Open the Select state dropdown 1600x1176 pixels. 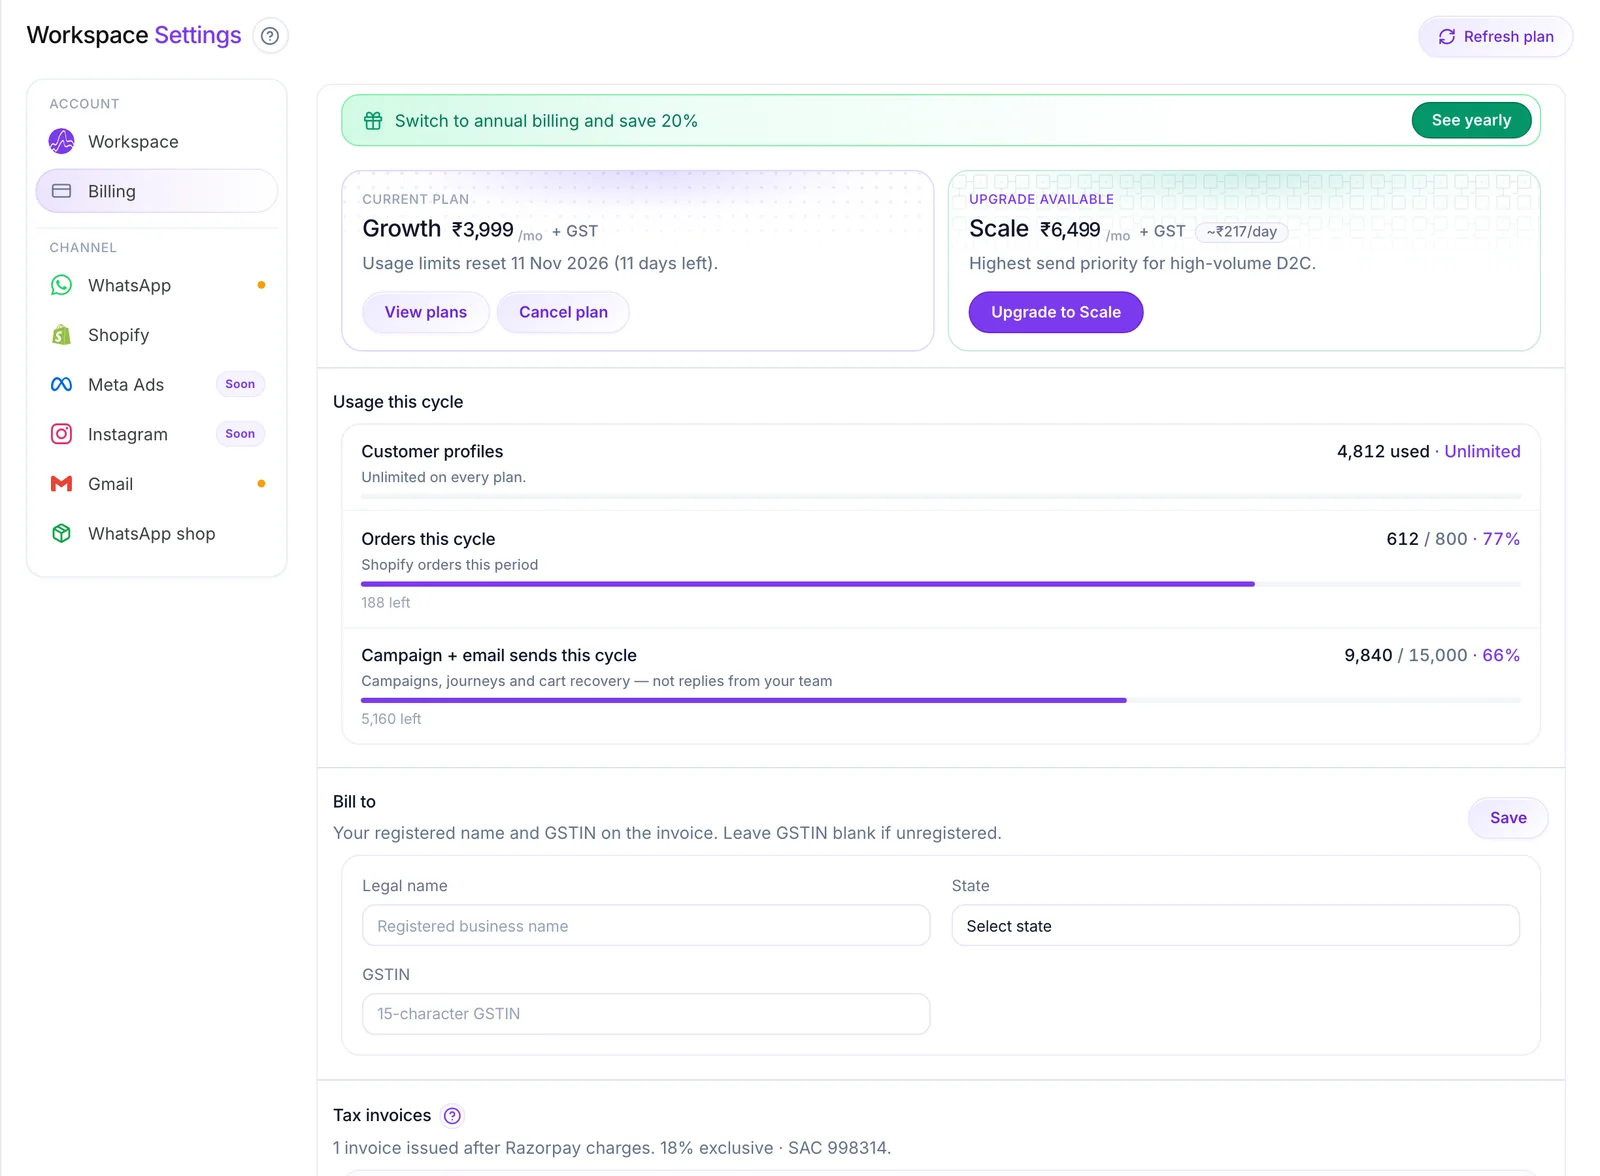tap(1235, 926)
